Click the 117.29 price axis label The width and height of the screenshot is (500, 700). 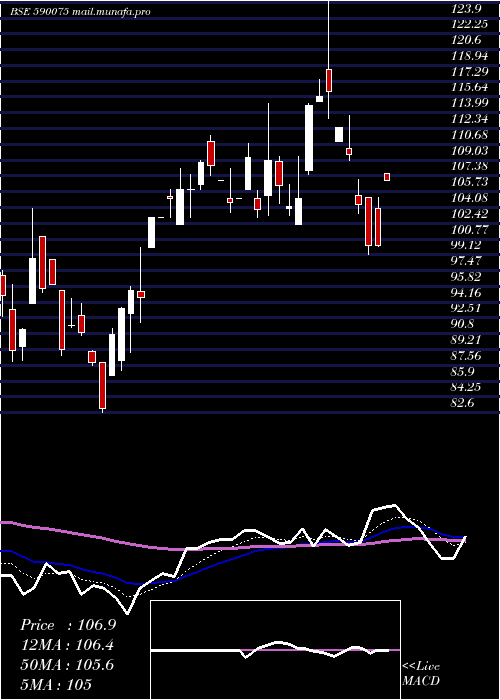(471, 71)
